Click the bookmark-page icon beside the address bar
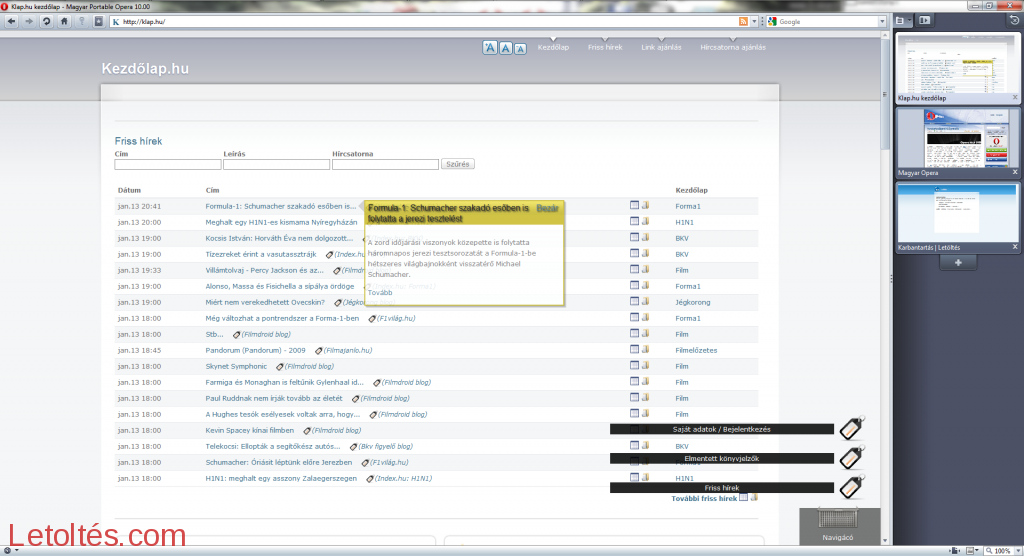This screenshot has height=556, width=1024. point(99,22)
